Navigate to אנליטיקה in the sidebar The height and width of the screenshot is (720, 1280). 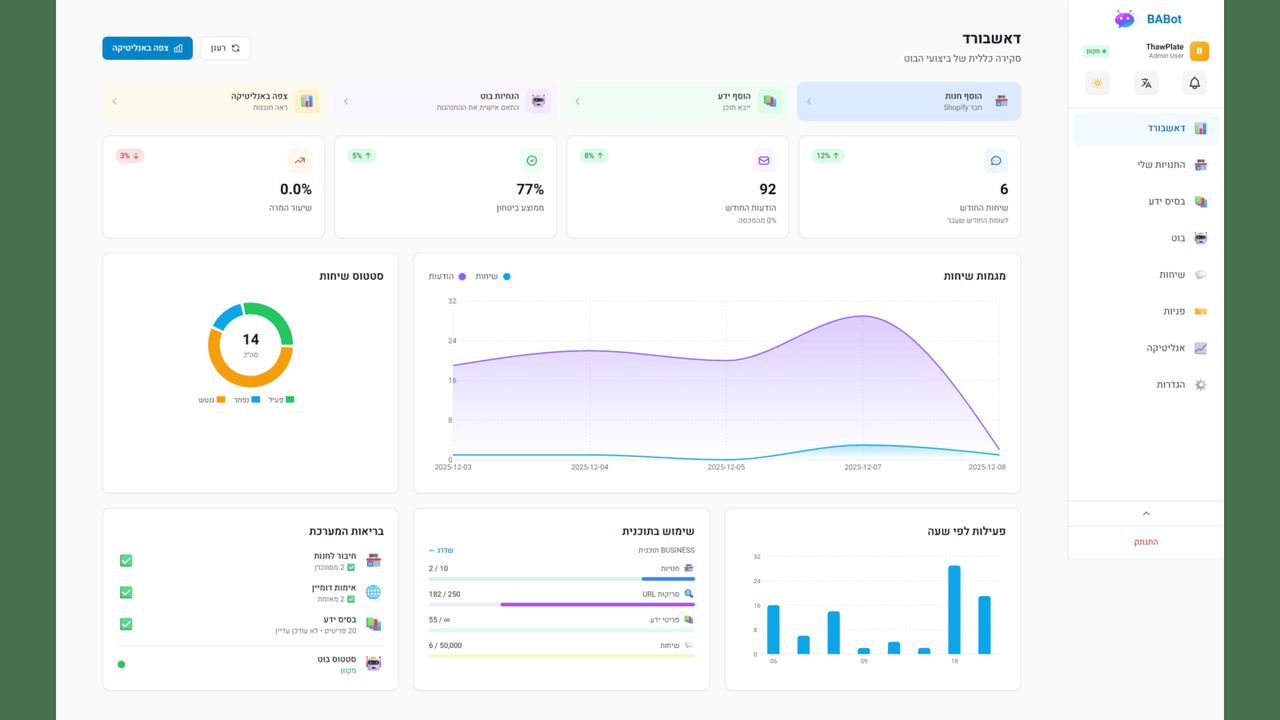[1146, 348]
